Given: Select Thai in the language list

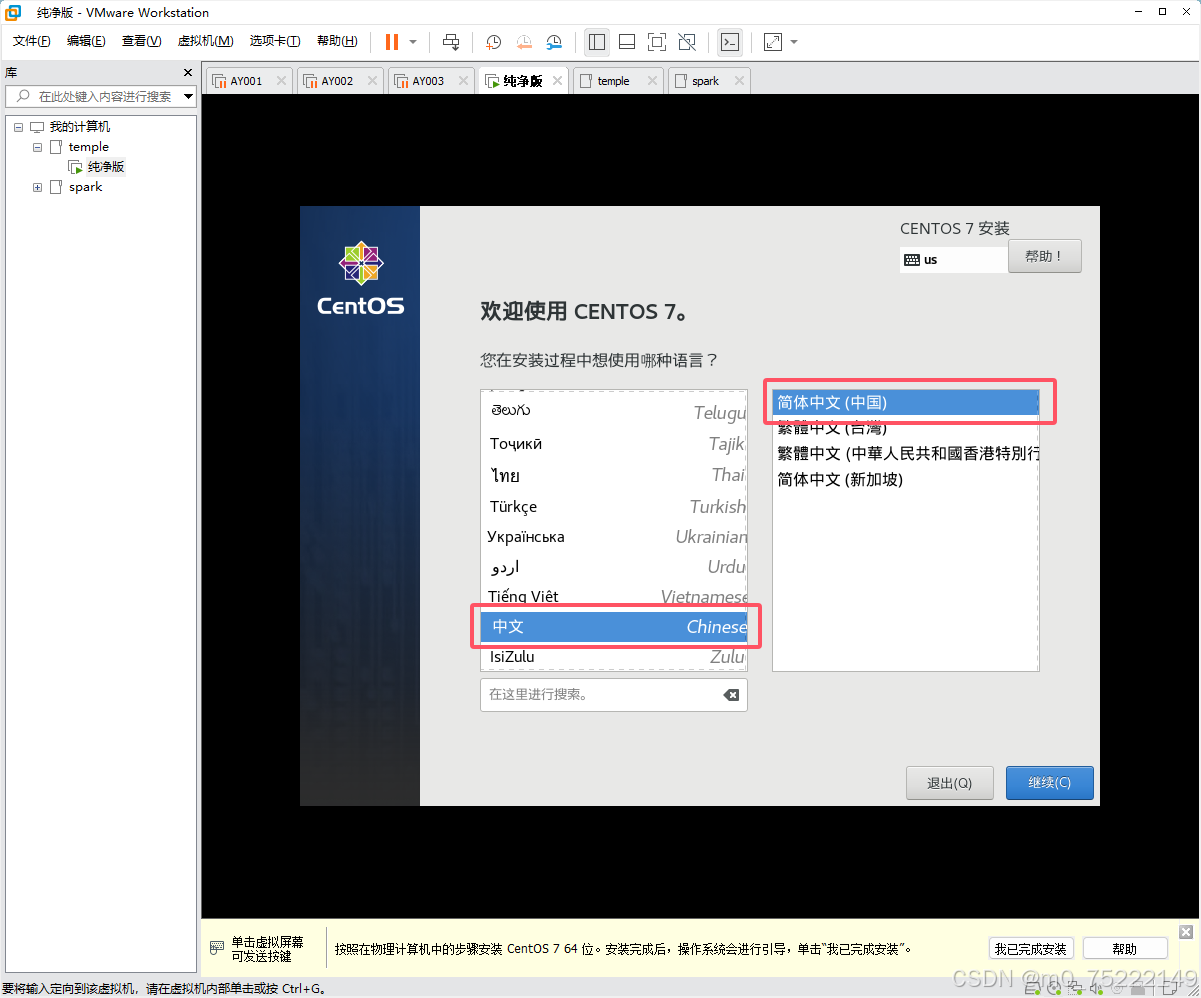Looking at the screenshot, I should [x=614, y=475].
